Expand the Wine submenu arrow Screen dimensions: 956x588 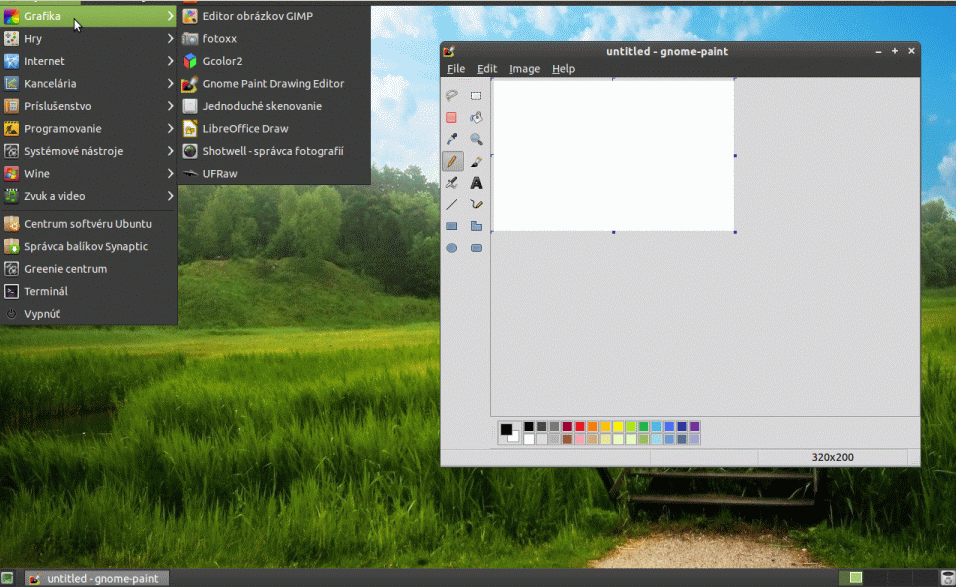[x=170, y=174]
